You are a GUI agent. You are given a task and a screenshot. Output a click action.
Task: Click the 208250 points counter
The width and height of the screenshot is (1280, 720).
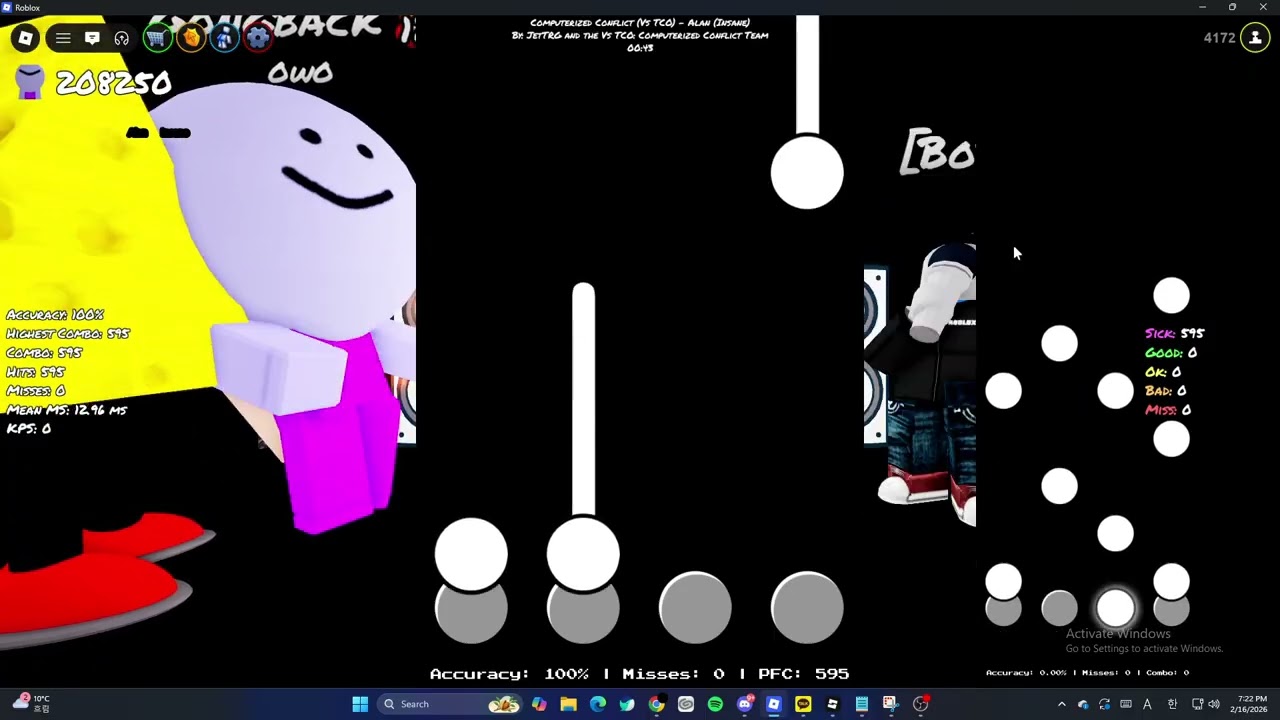[x=113, y=83]
